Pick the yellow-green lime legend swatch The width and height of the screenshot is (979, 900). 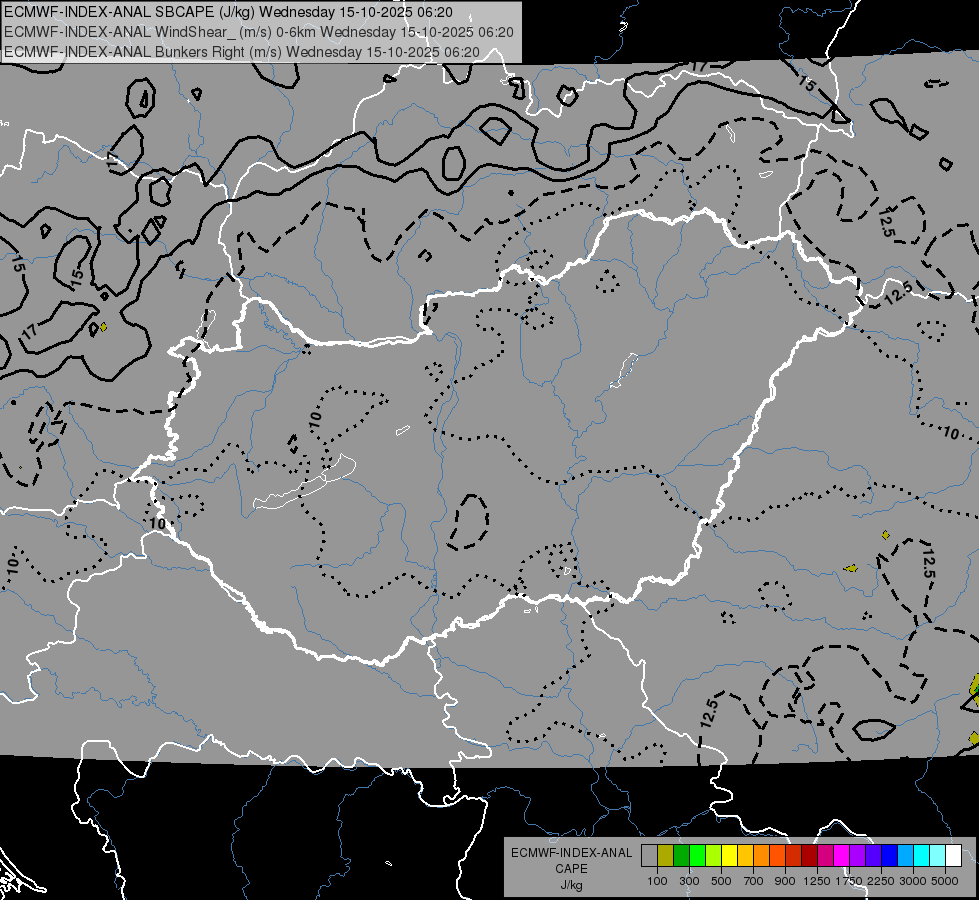click(x=714, y=856)
